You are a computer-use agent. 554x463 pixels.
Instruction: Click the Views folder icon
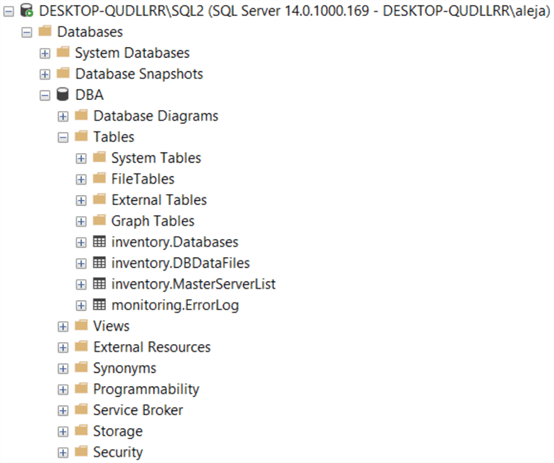click(x=81, y=324)
